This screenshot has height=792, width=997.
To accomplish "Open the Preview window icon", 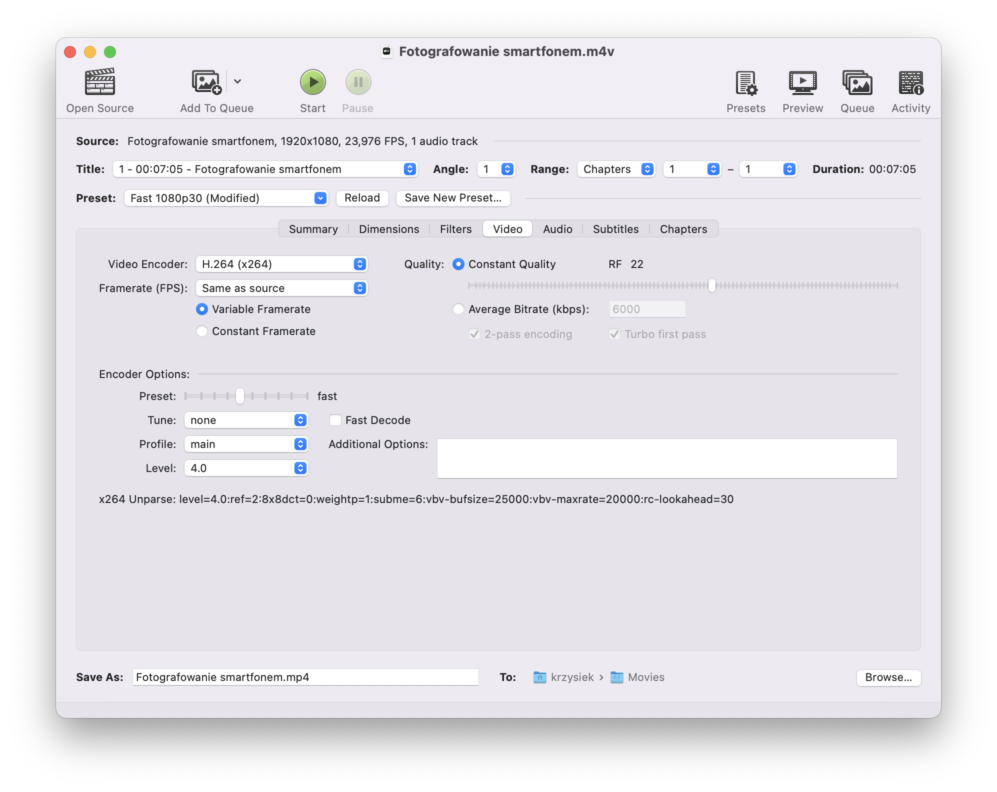I will pos(802,82).
